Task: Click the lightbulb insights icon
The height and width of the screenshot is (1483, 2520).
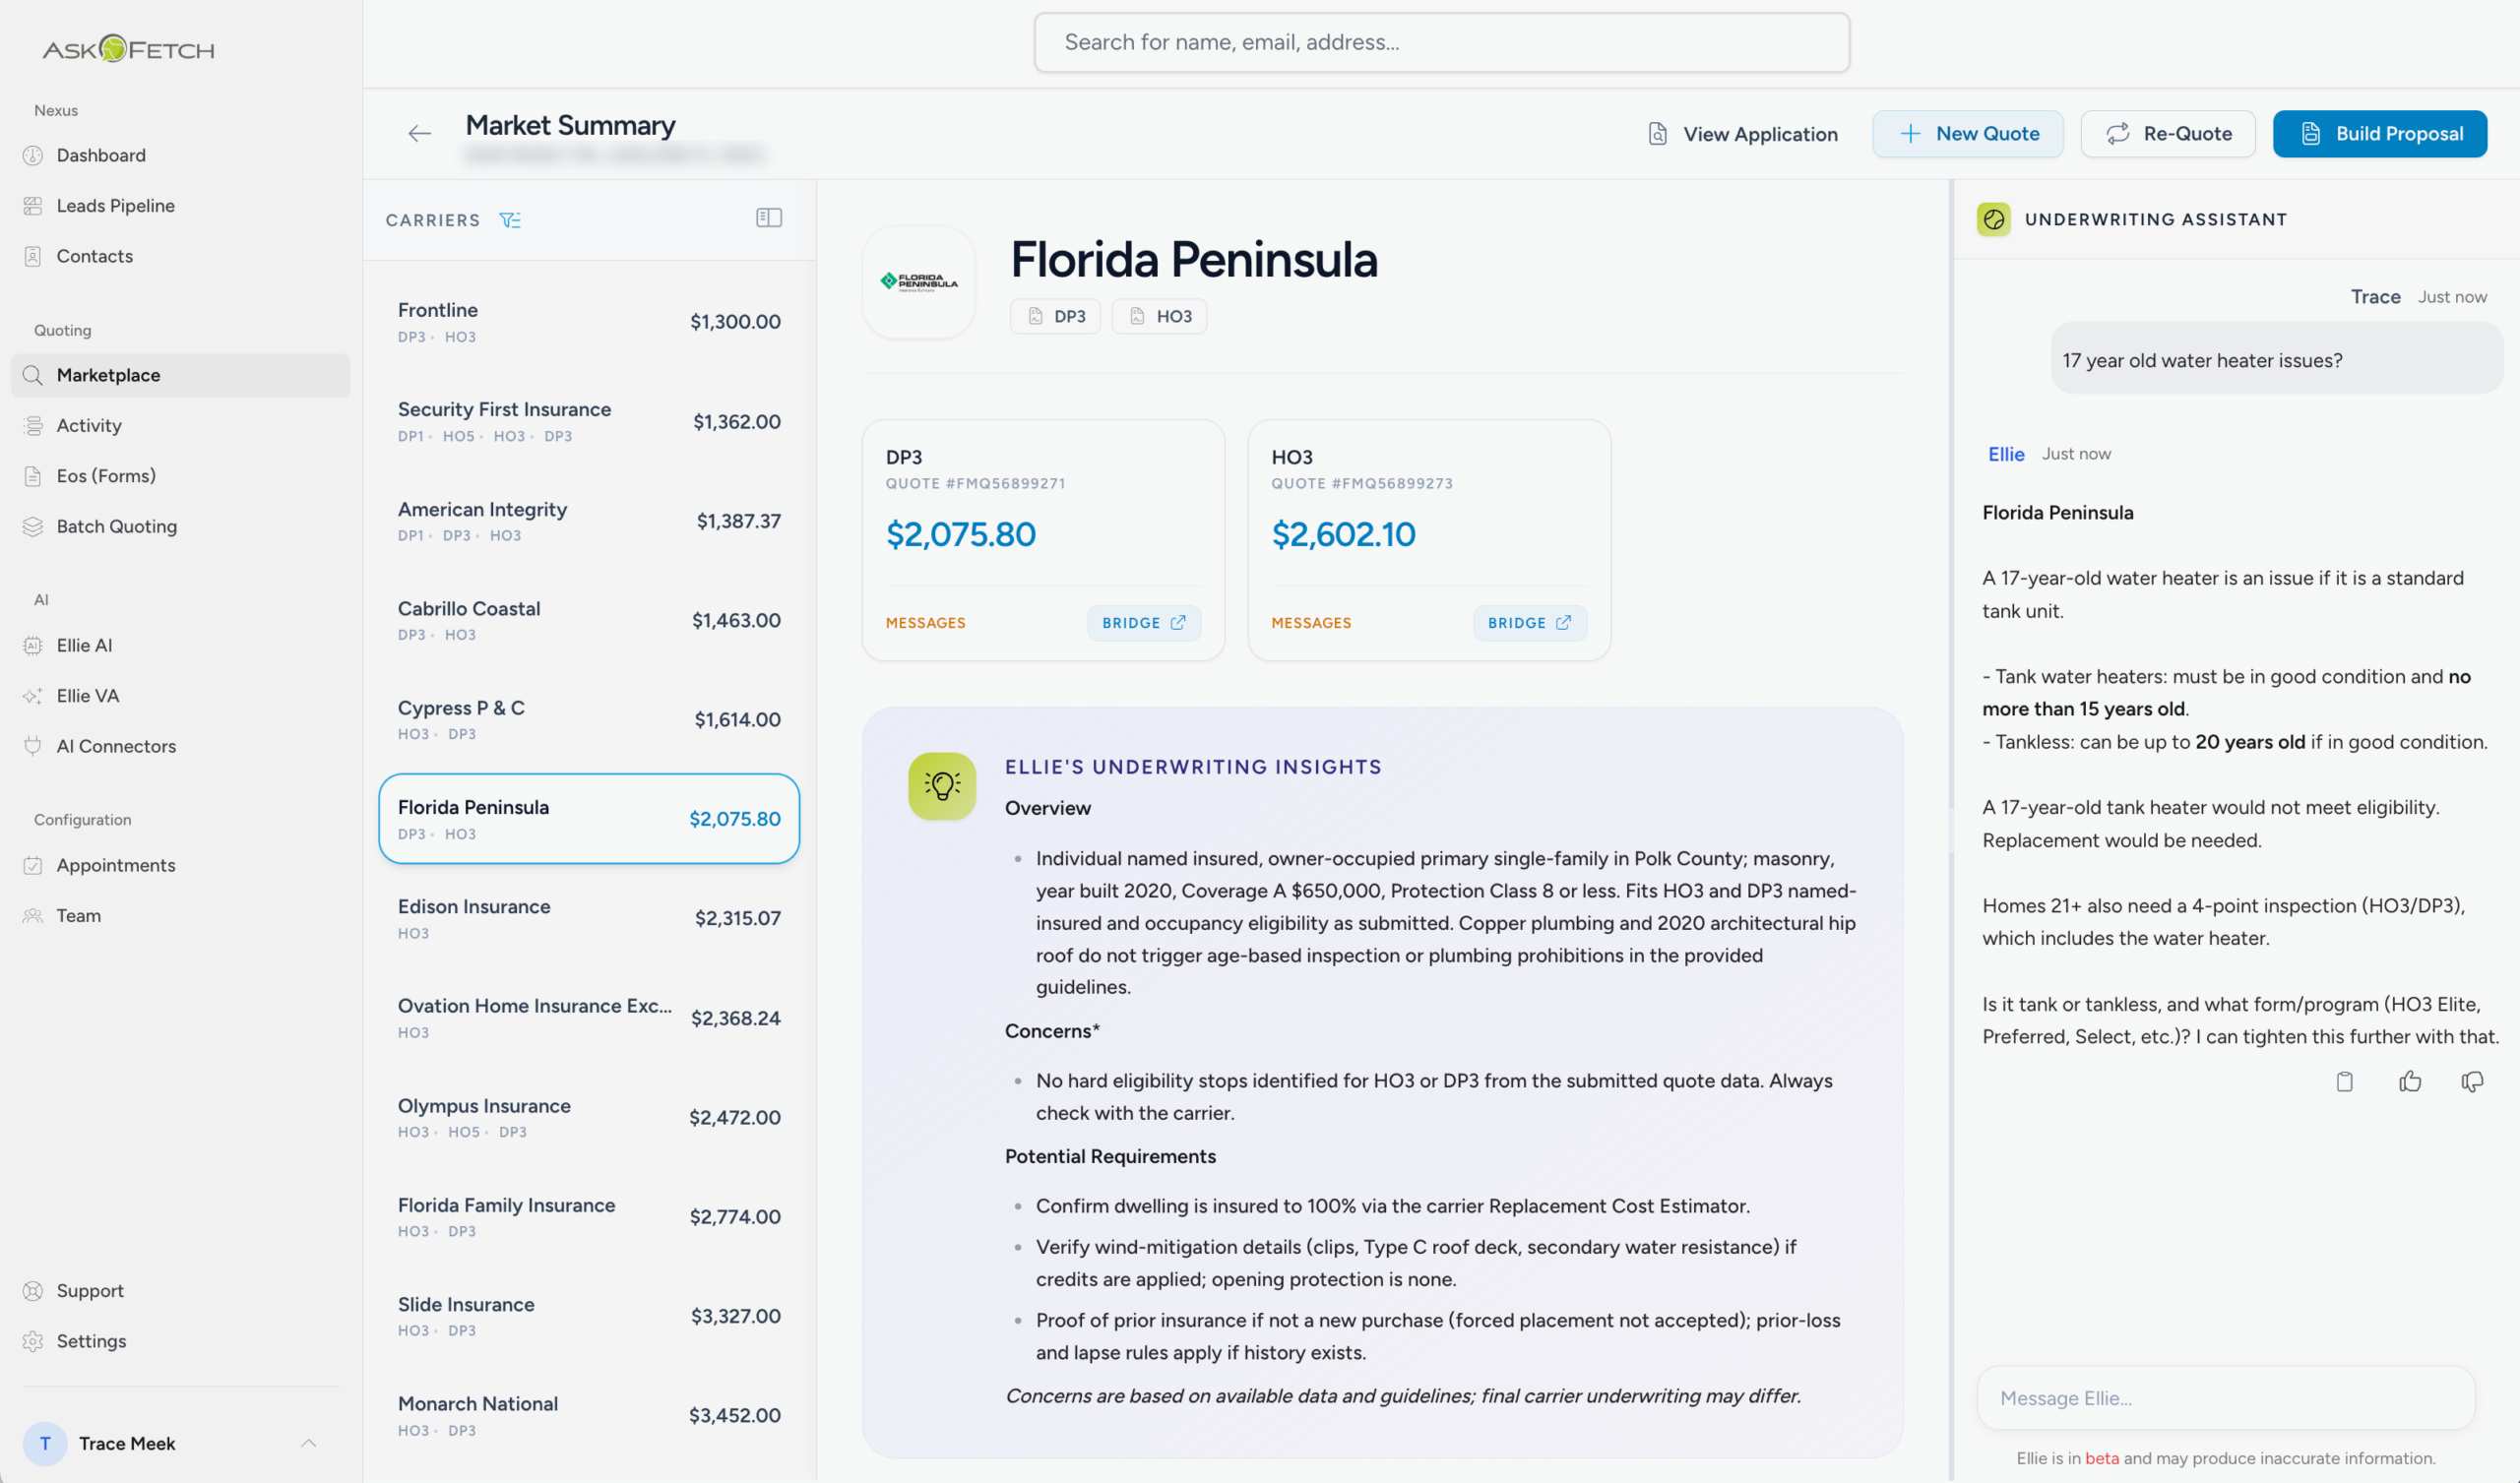Action: pyautogui.click(x=941, y=786)
